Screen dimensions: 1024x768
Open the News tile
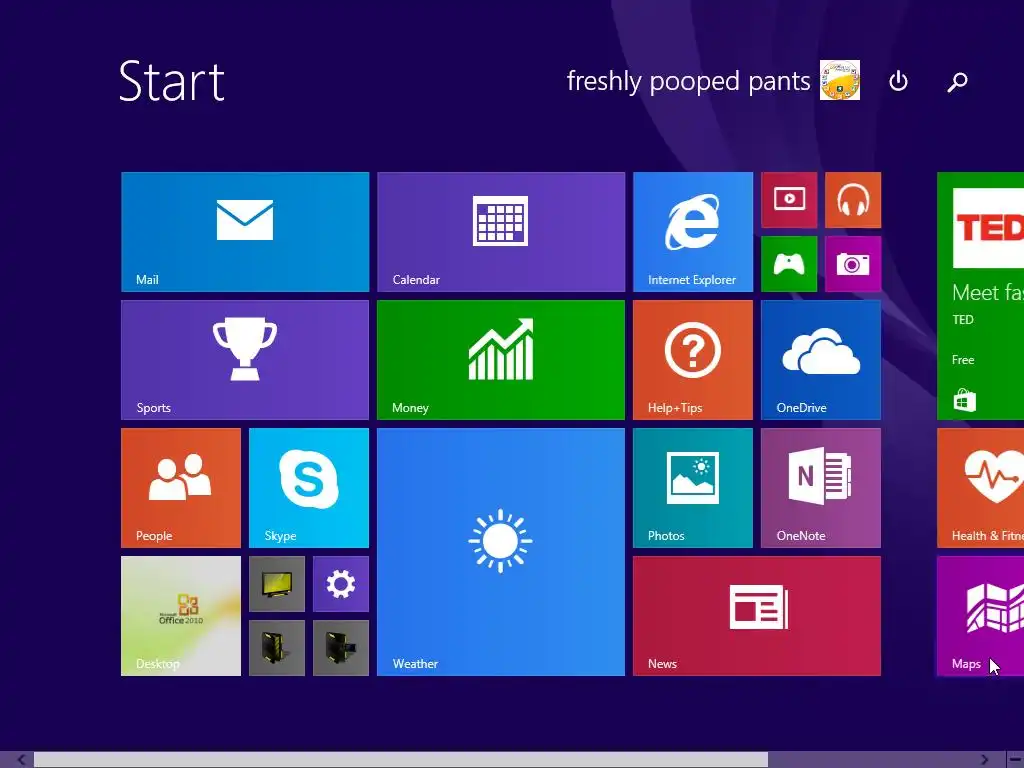coord(757,616)
